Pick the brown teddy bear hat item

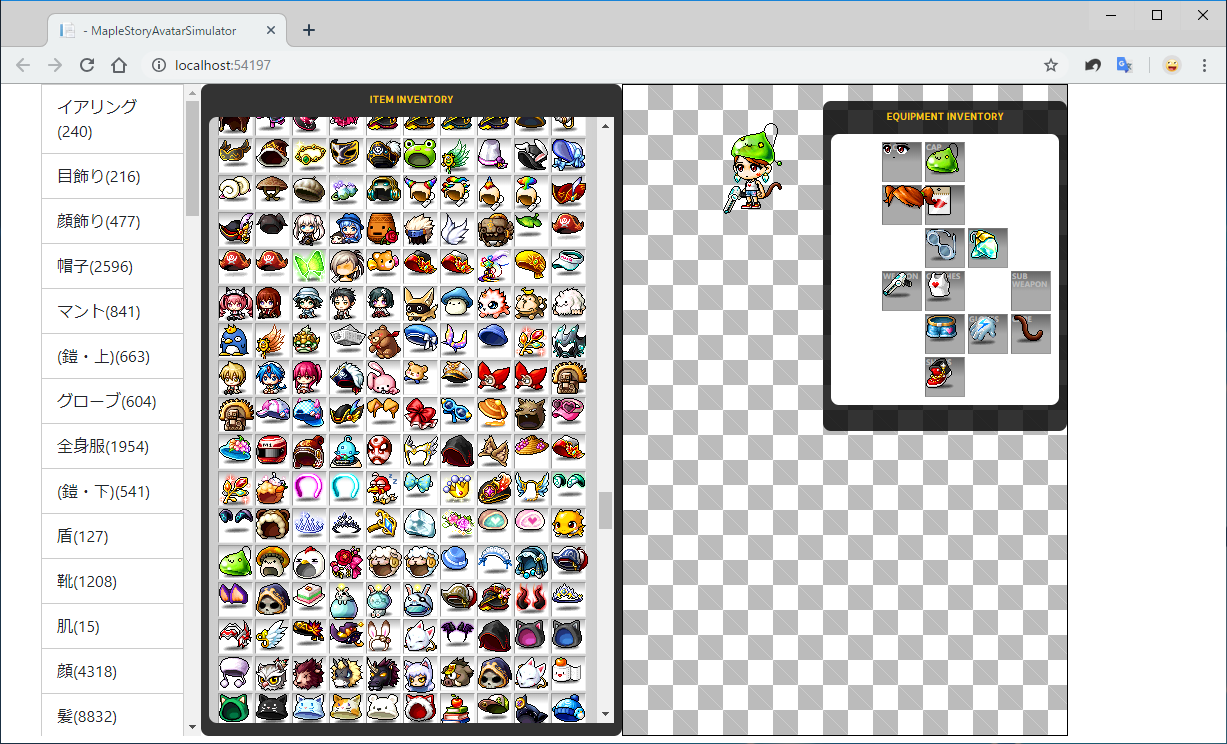pos(383,338)
